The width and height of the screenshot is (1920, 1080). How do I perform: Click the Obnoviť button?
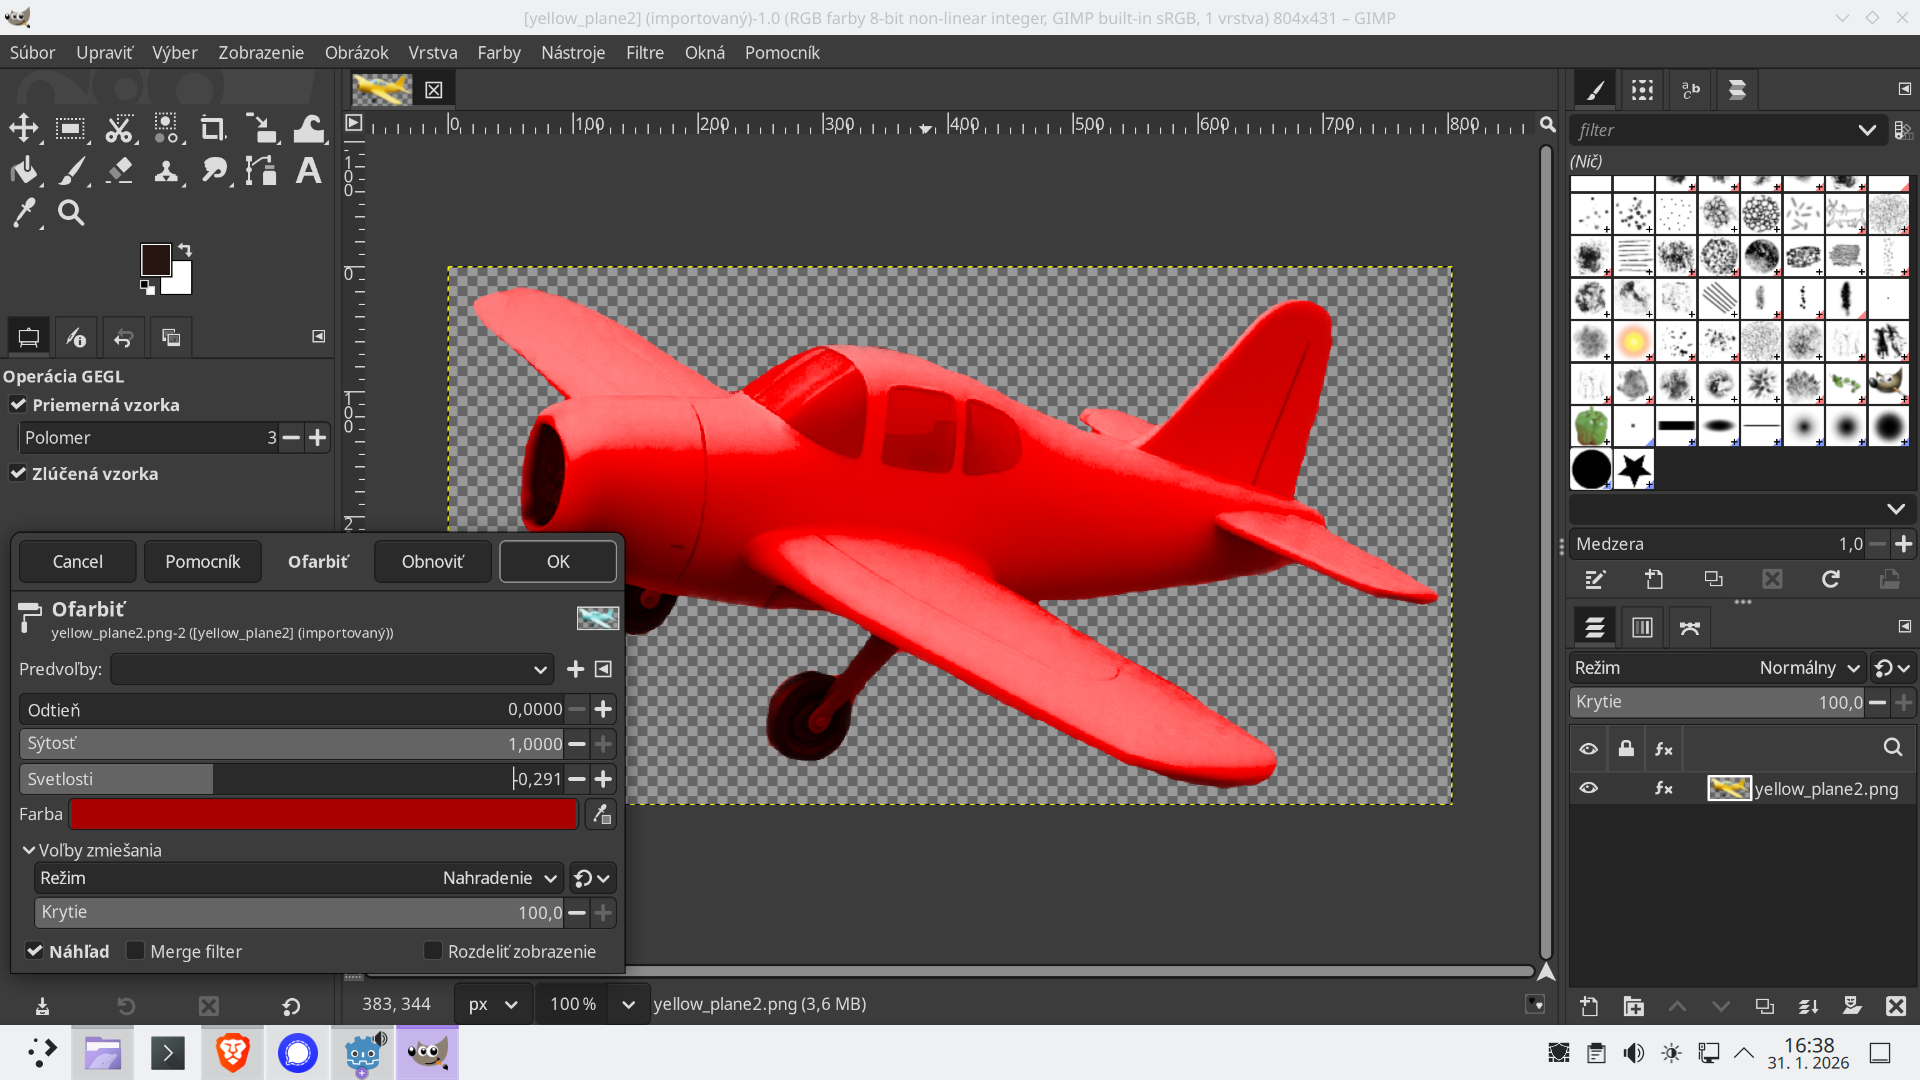click(x=432, y=561)
